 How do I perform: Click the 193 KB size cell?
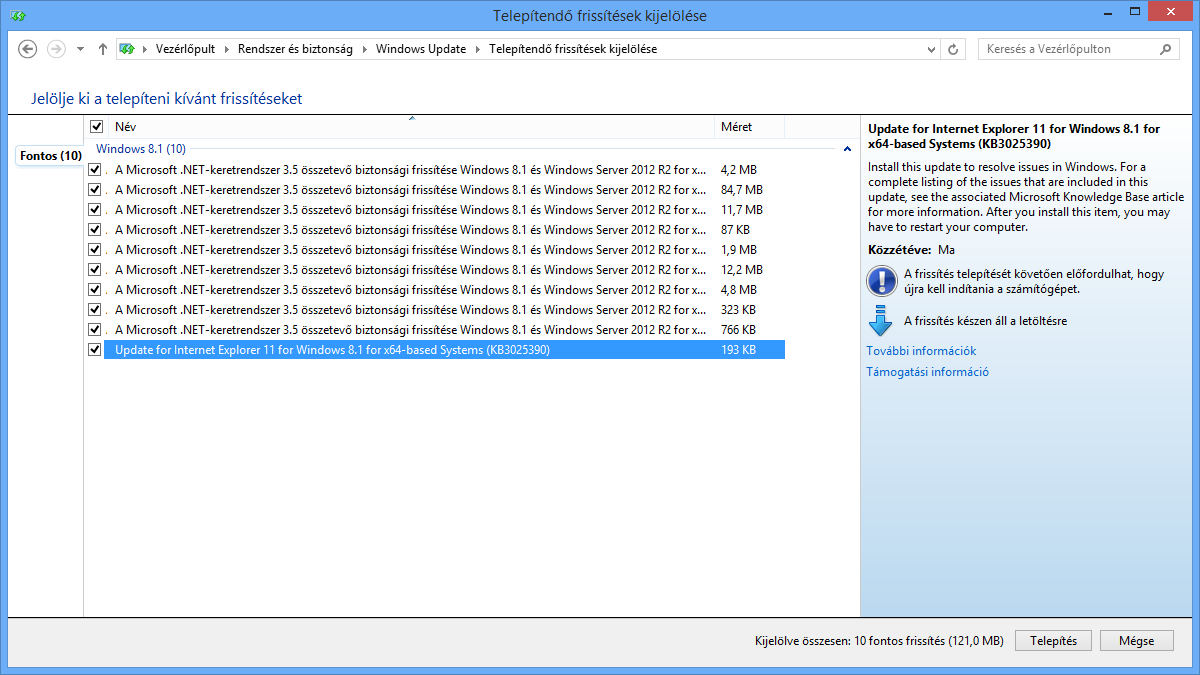coord(738,350)
